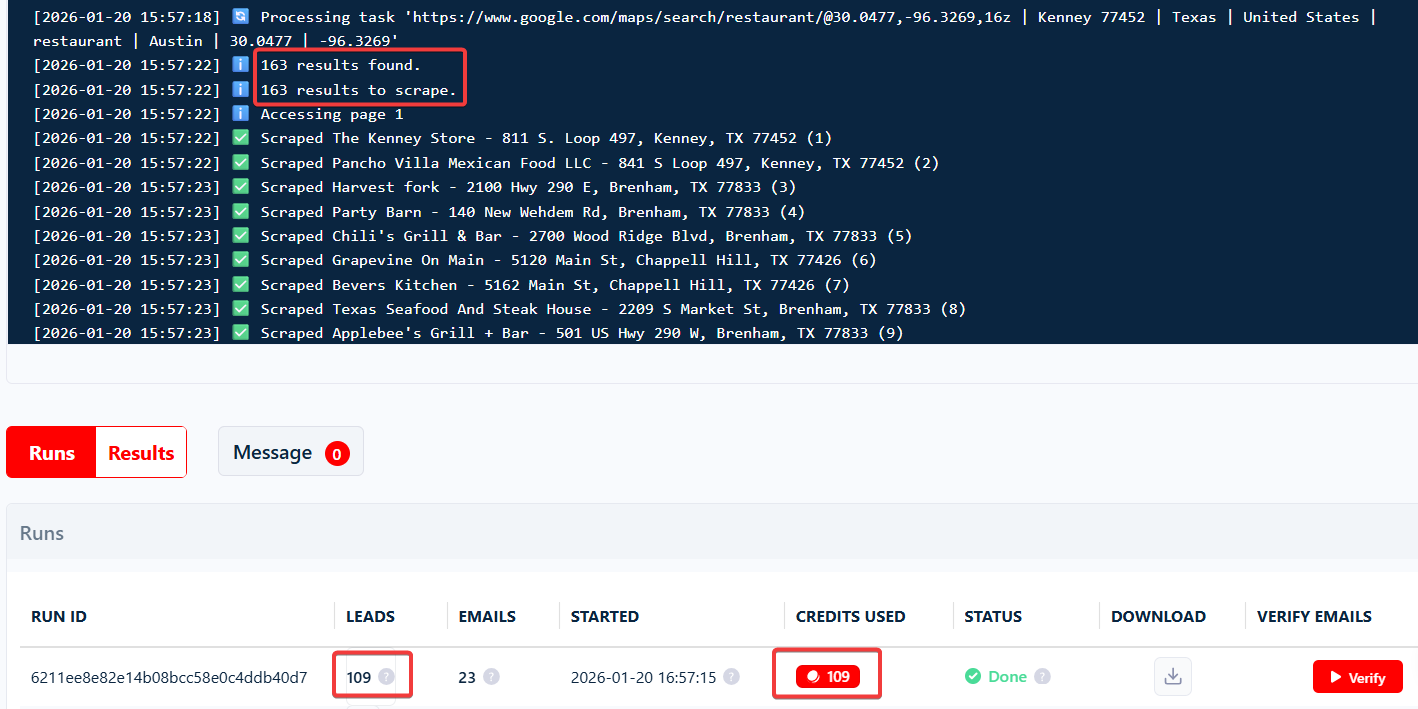Click log line for Party Barn

tap(533, 212)
